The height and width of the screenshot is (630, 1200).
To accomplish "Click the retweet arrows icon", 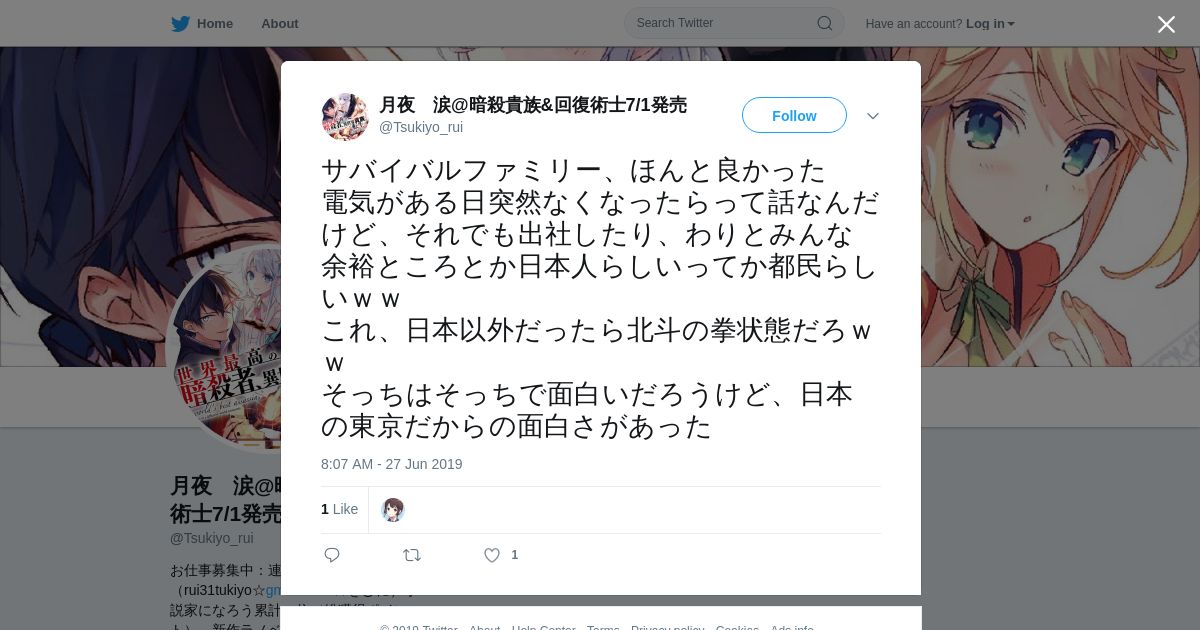I will (412, 555).
